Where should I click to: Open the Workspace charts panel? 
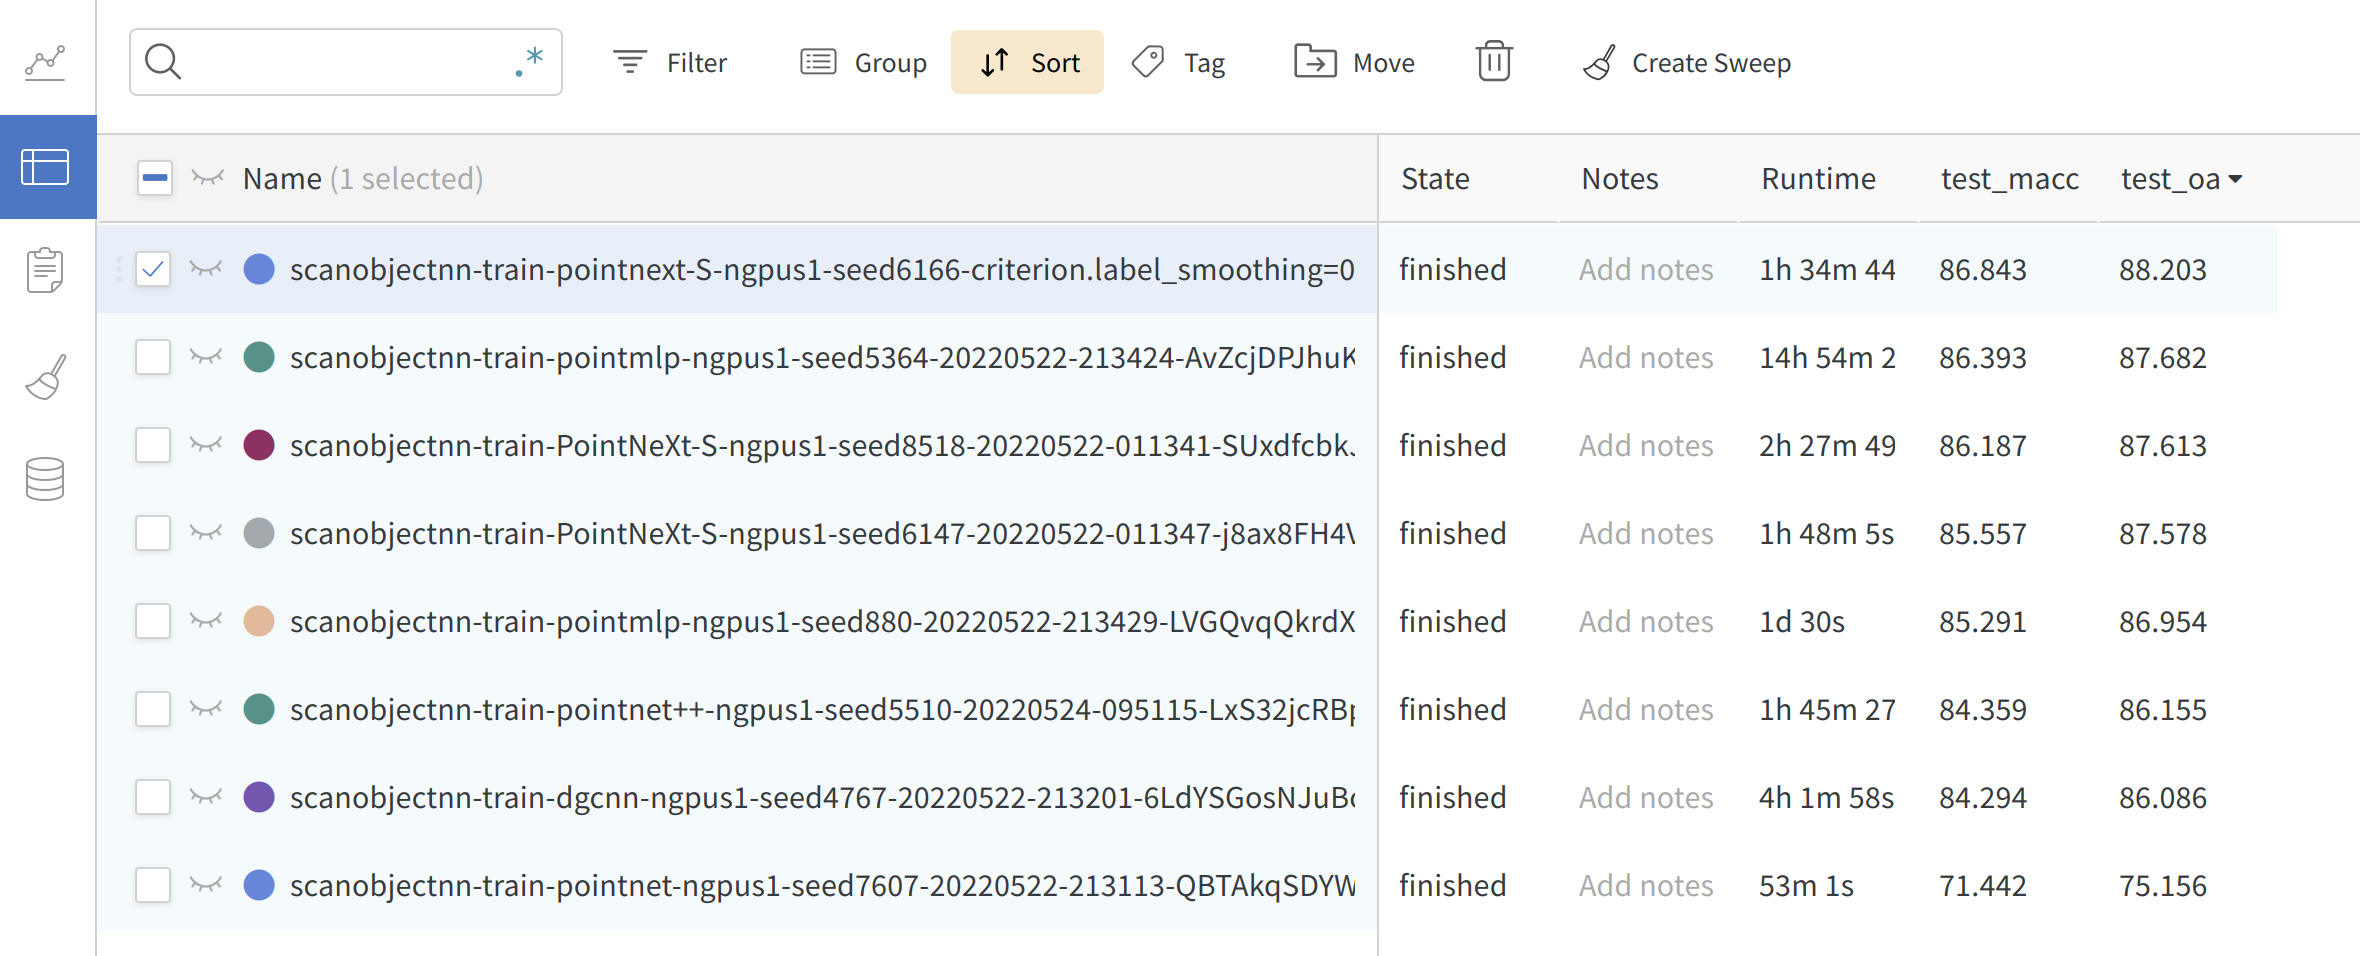[45, 62]
